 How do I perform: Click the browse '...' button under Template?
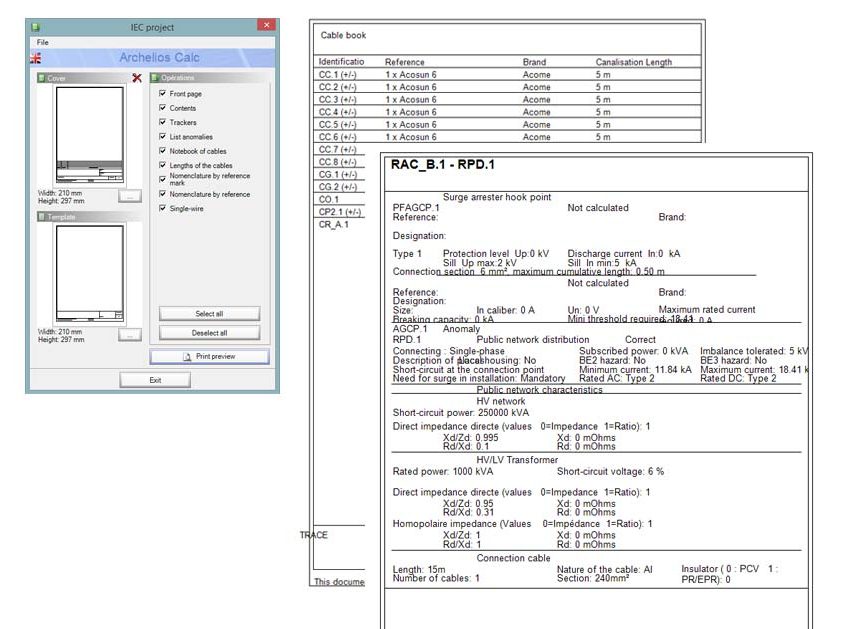coord(130,335)
